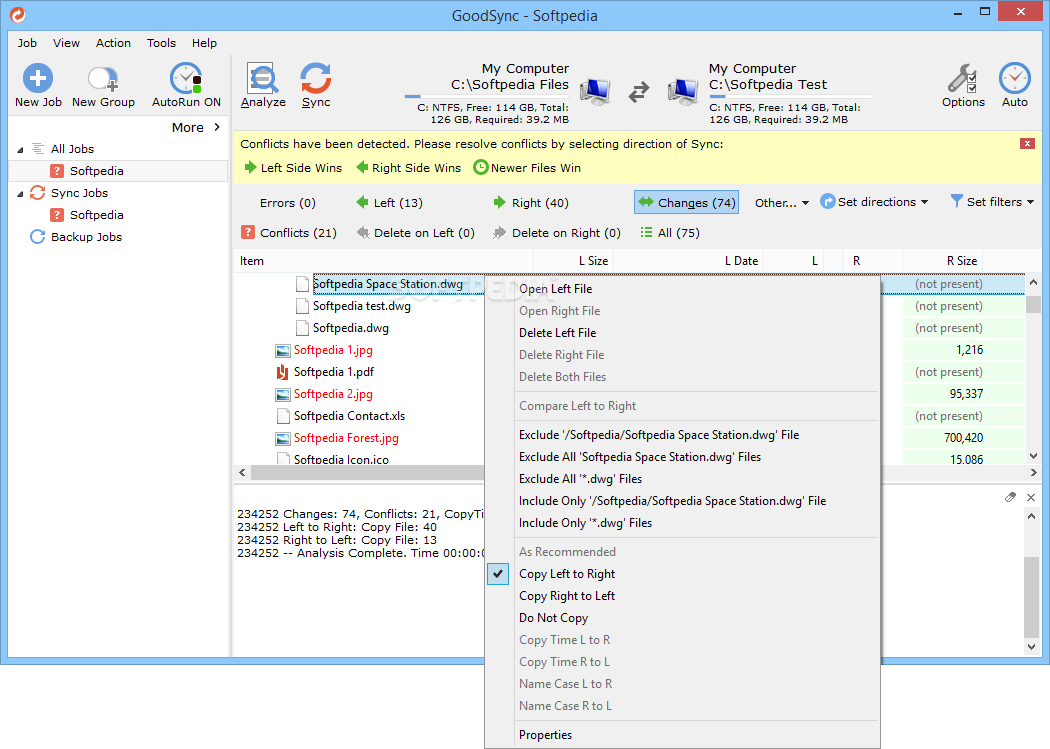Click file list vertical scrollbar down arrow

[1033, 456]
